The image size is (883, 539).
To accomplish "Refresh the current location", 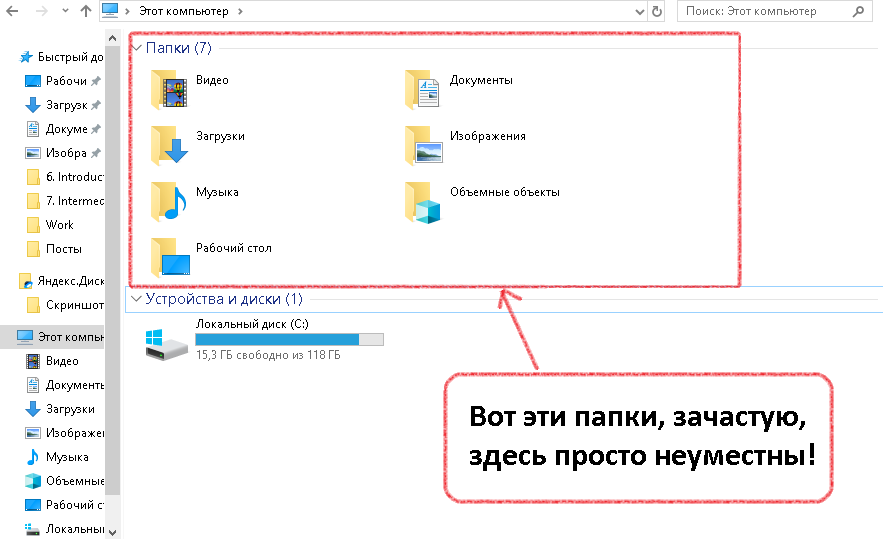I will pyautogui.click(x=657, y=11).
